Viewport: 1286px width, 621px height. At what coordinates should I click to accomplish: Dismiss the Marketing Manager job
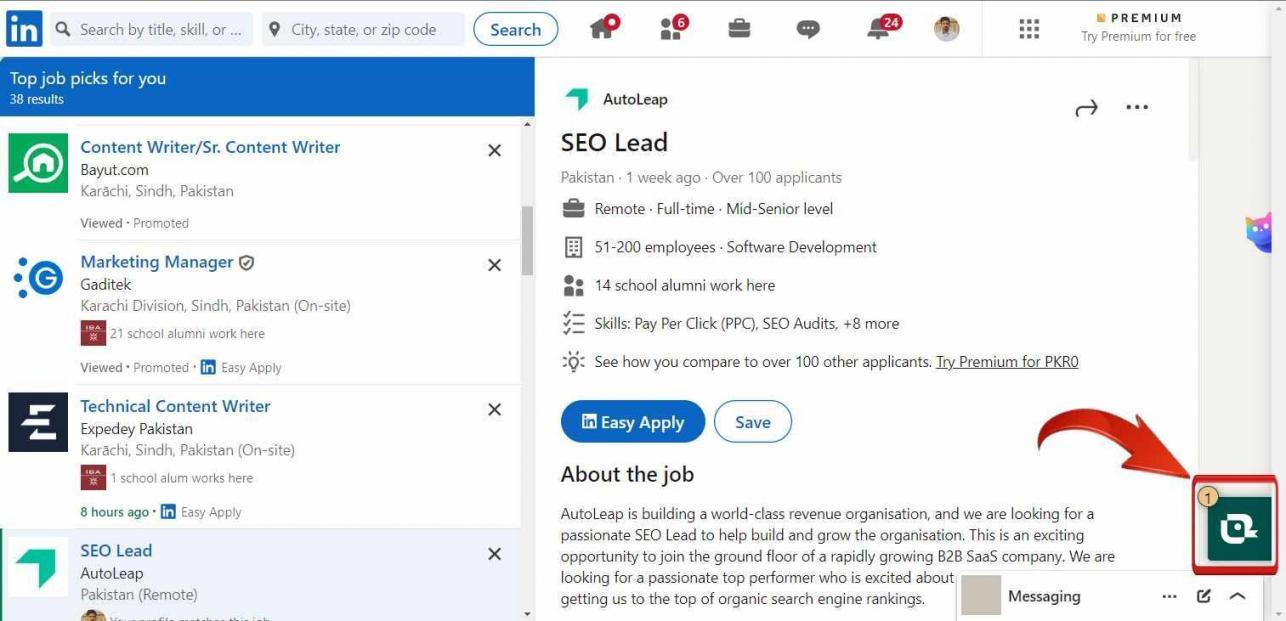(494, 265)
